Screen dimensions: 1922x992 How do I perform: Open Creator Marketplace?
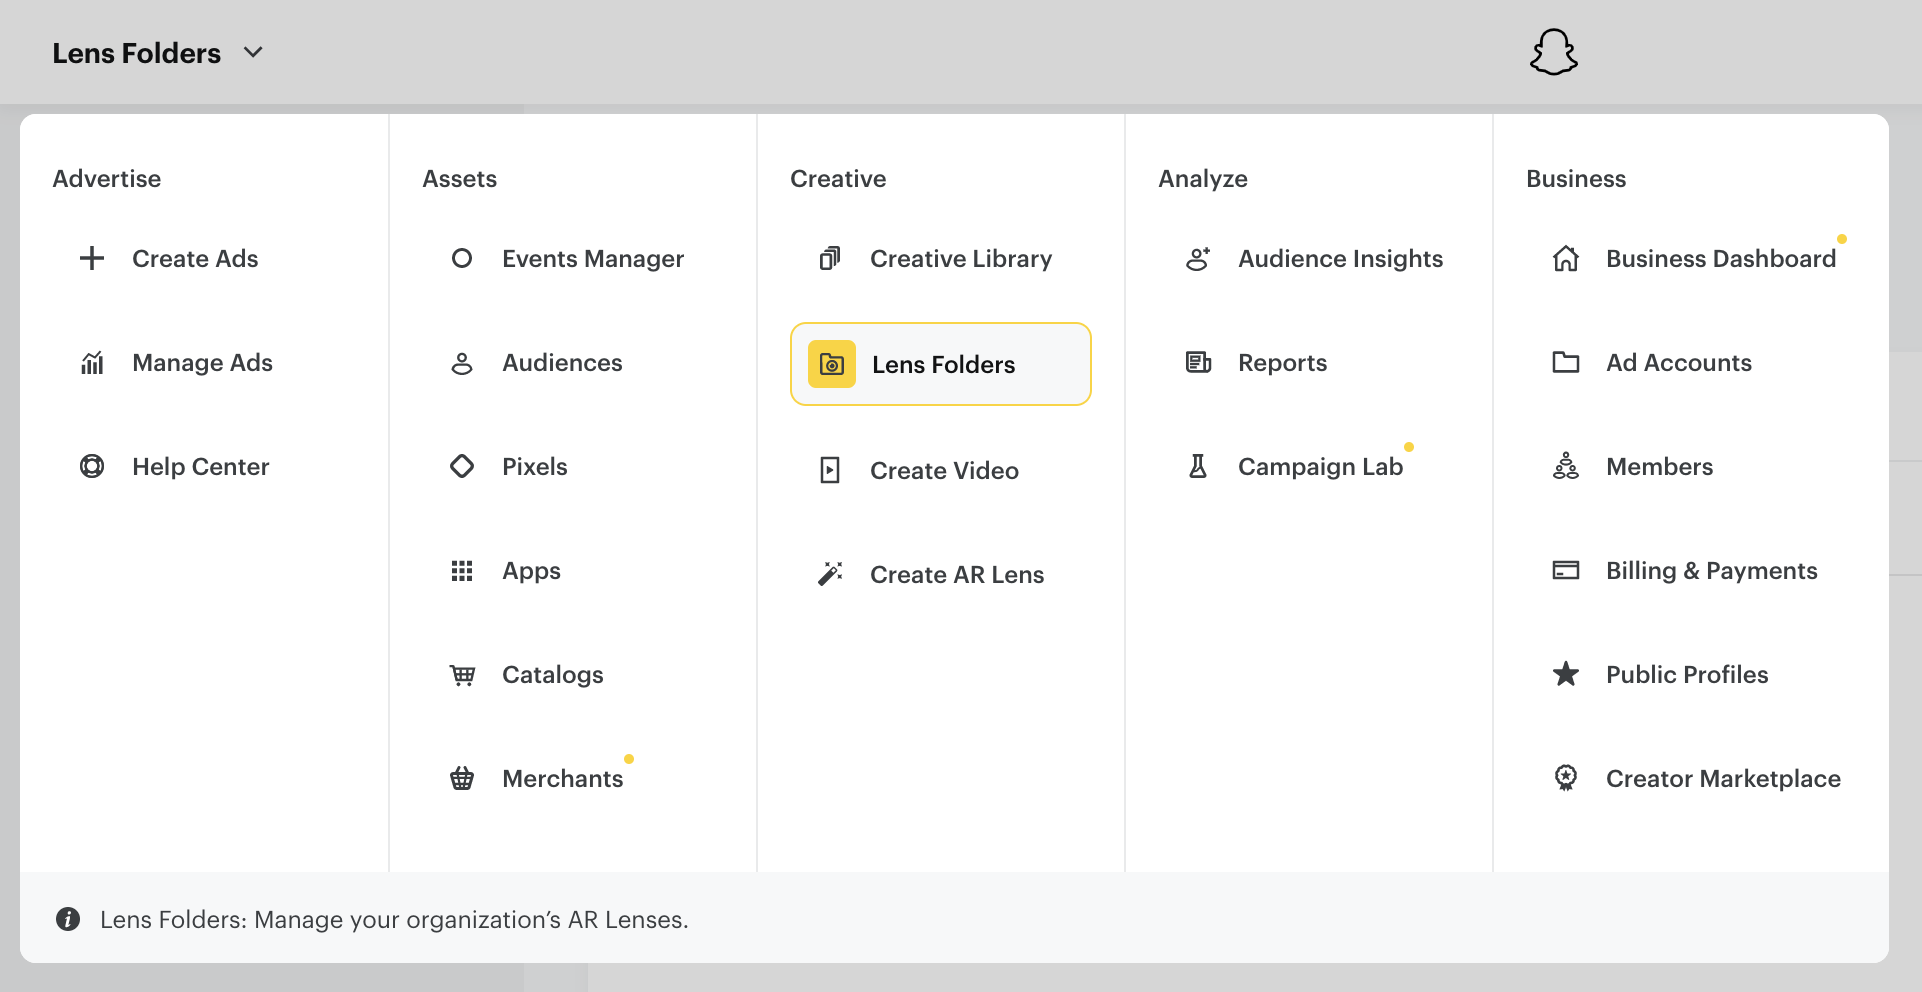(1722, 778)
